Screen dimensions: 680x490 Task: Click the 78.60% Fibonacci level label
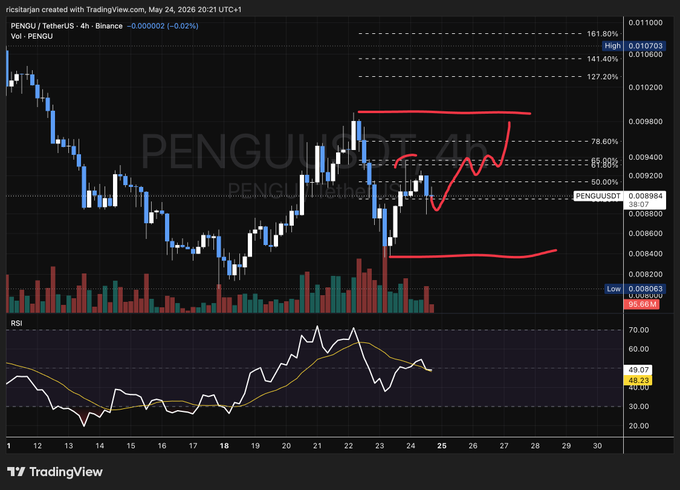605,141
